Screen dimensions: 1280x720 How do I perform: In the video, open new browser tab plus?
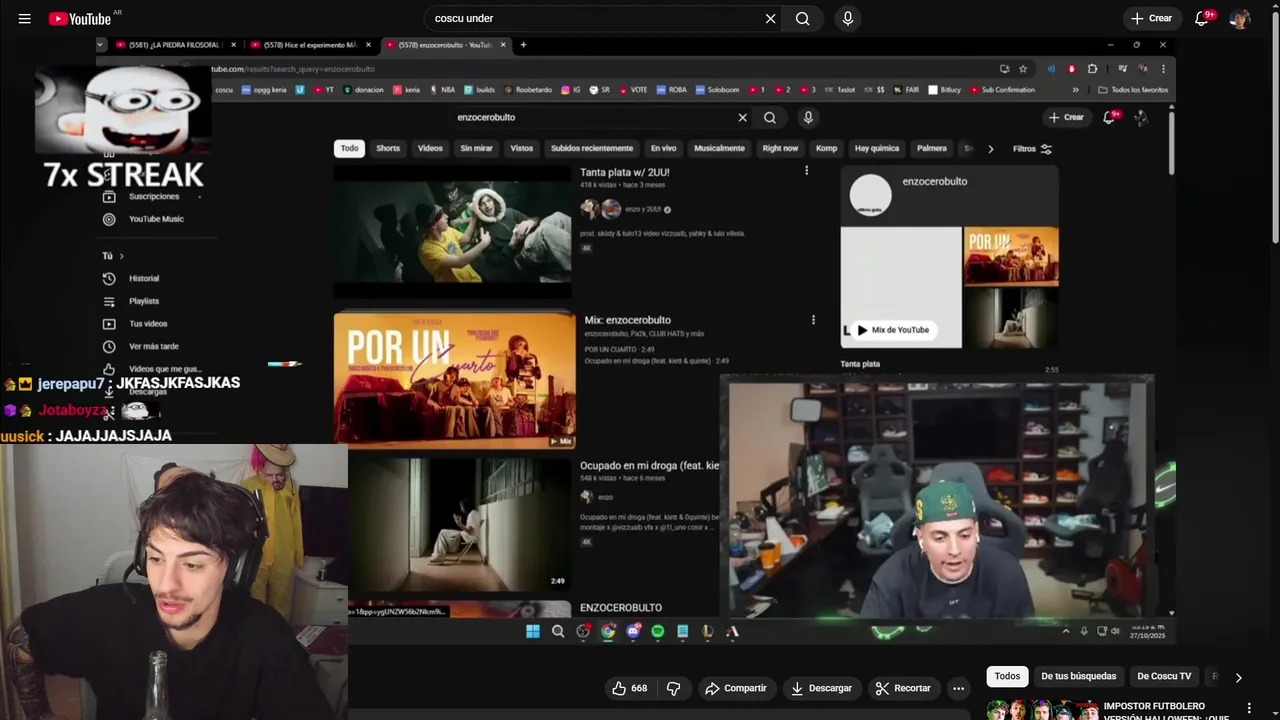523,44
